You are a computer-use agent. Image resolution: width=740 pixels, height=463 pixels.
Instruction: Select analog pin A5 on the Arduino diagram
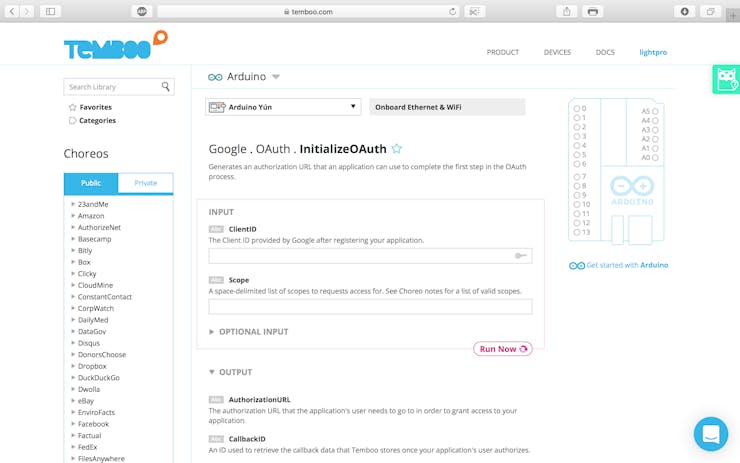655,111
